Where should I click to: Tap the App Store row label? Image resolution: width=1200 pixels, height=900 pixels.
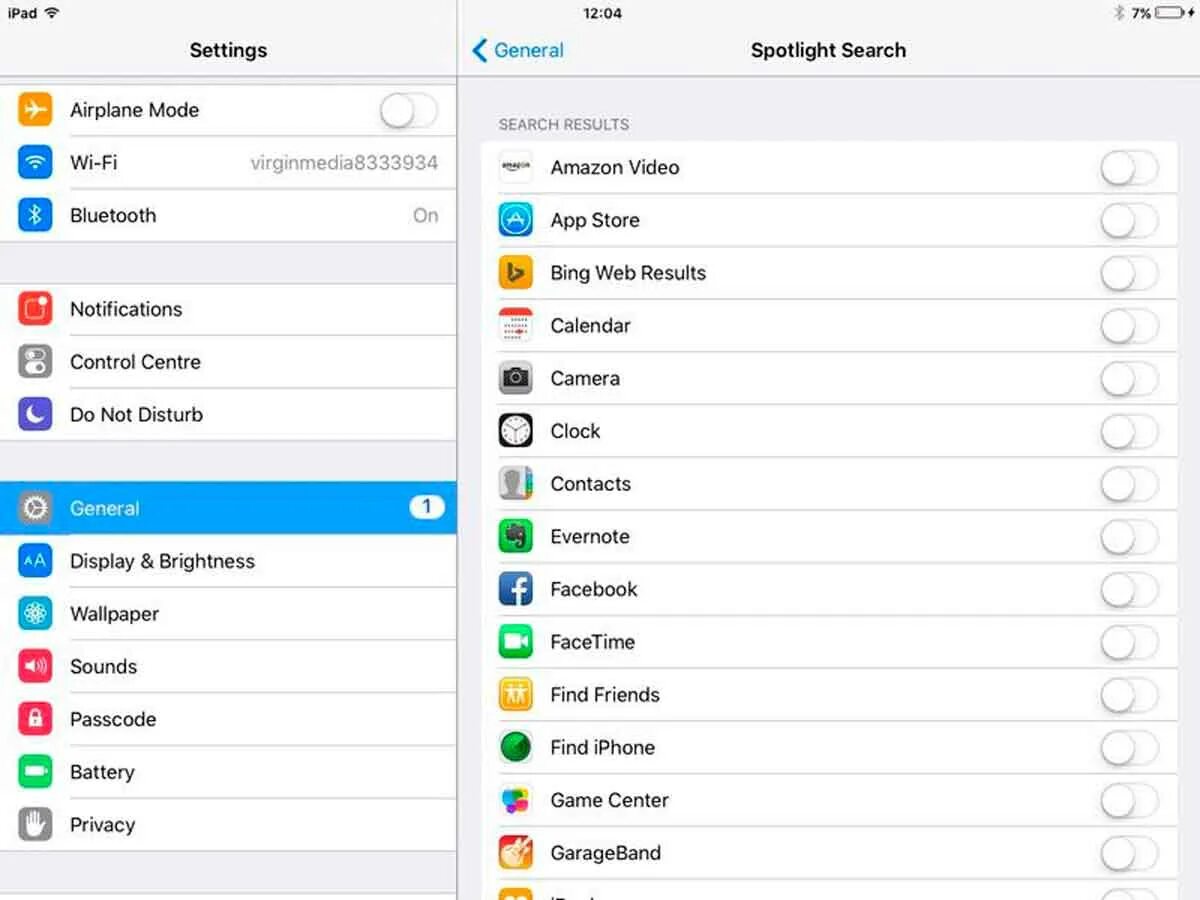click(595, 221)
